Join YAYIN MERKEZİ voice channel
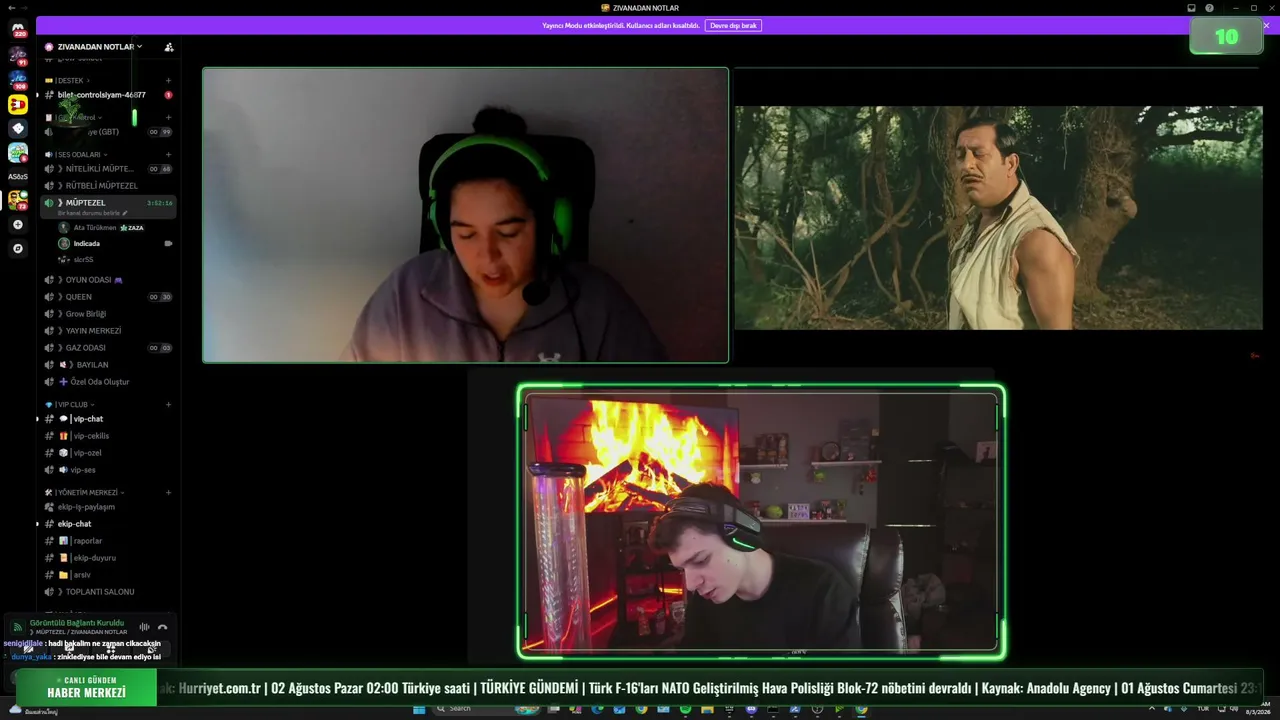Image resolution: width=1280 pixels, height=720 pixels. coord(108,331)
